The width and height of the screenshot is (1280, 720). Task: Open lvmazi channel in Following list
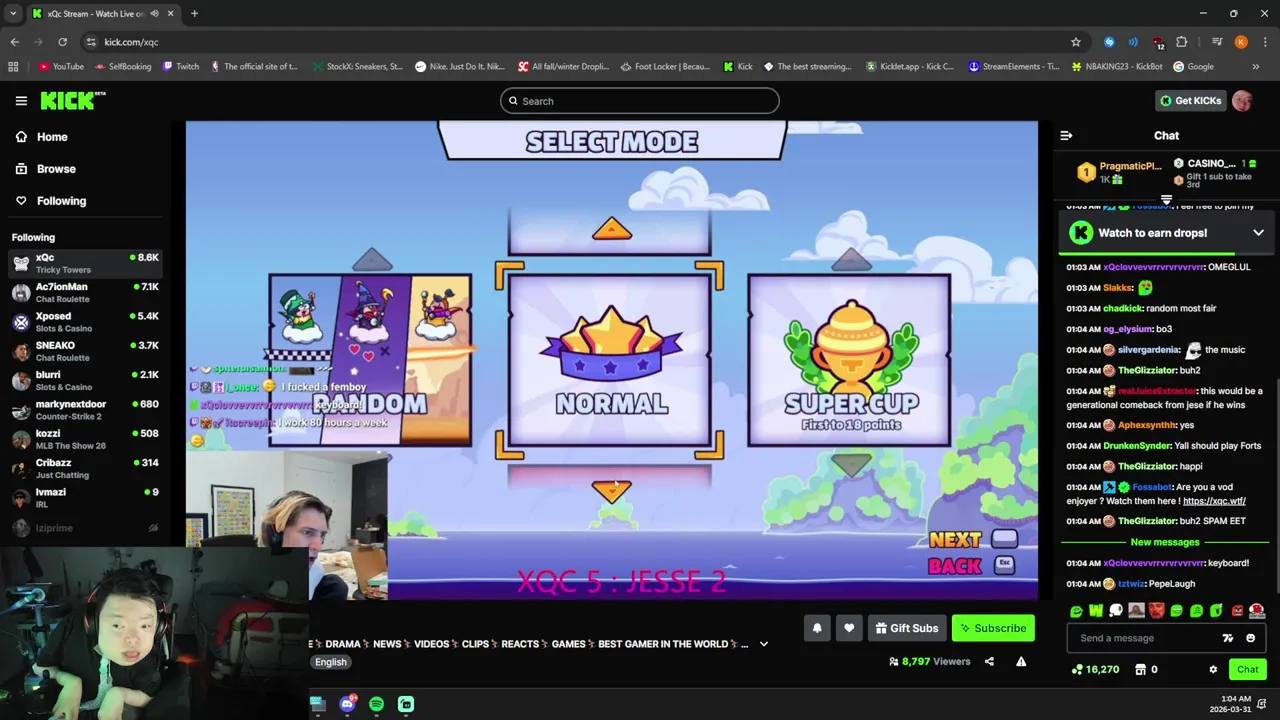tap(84, 498)
